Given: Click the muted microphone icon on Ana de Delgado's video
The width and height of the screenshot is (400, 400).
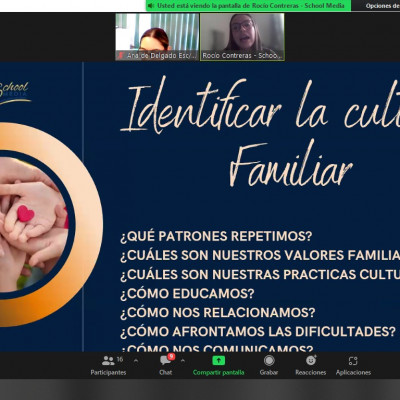Looking at the screenshot, I should (120, 55).
